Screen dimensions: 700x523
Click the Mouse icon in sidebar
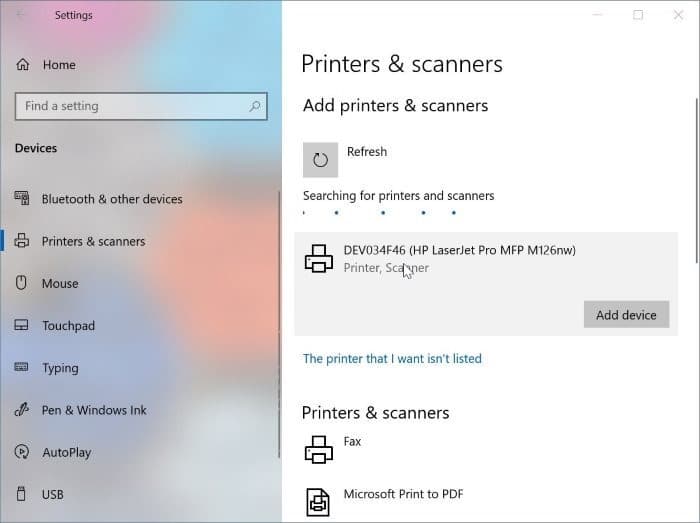click(21, 282)
